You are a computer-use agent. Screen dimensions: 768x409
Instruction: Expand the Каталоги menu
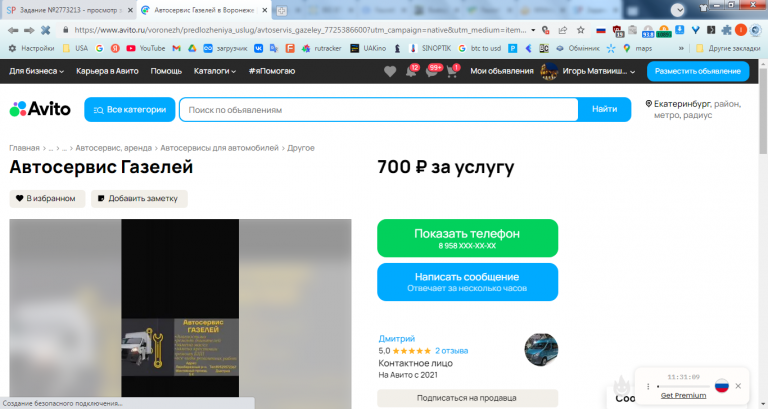click(215, 71)
